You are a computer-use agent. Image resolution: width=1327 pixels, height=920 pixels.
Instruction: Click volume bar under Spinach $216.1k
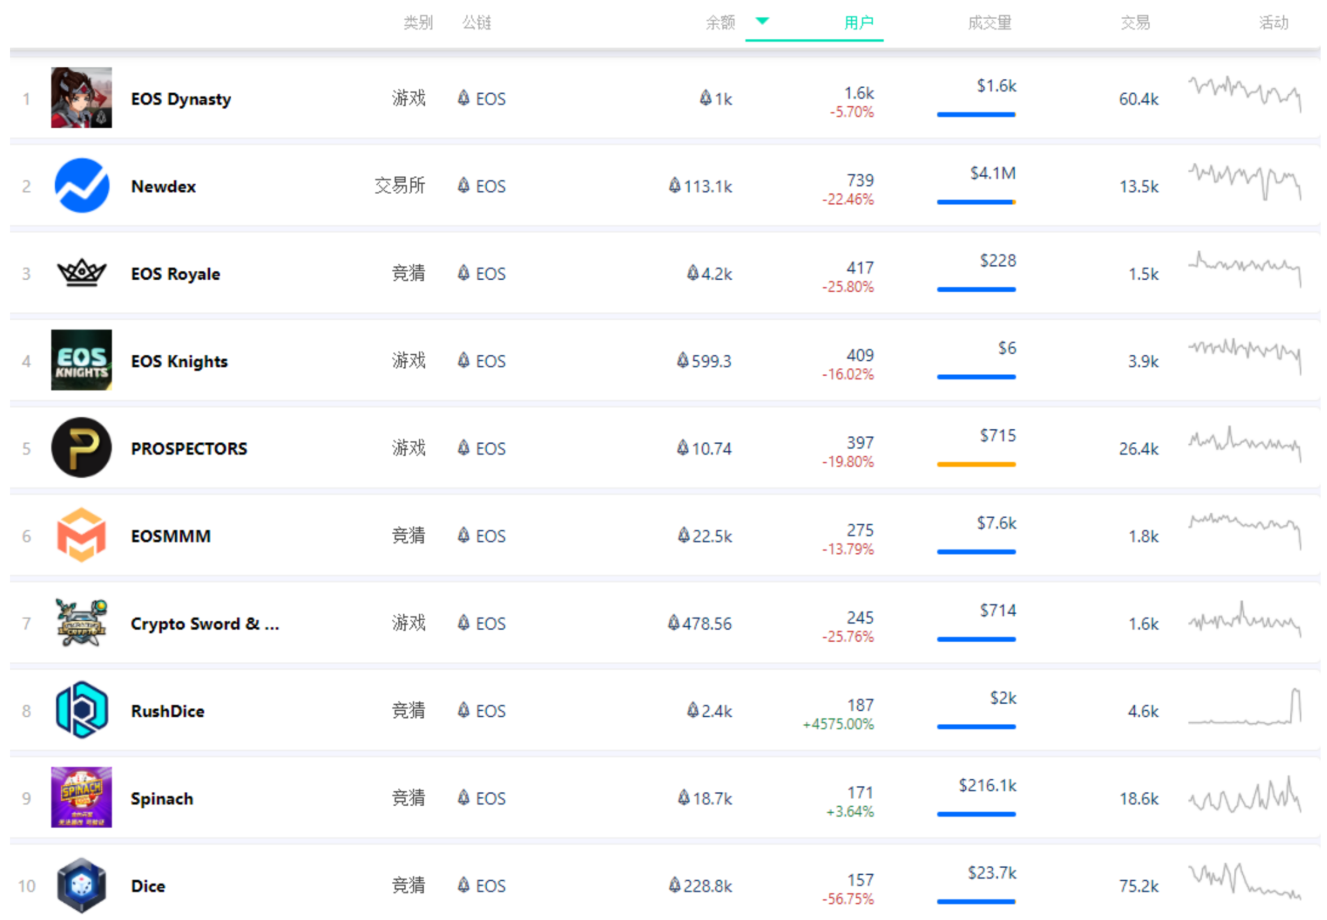[x=976, y=814]
